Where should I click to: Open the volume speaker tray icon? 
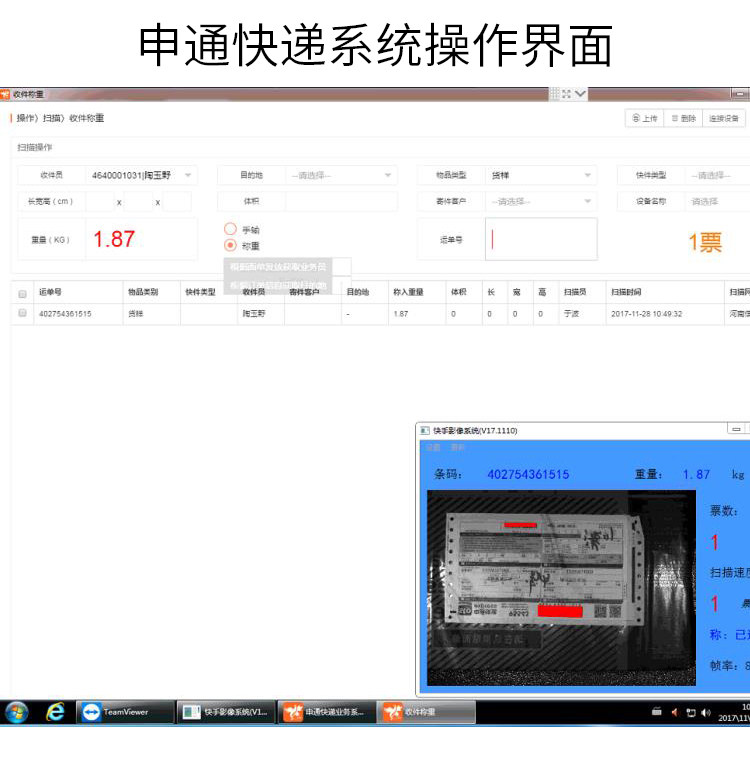(706, 713)
